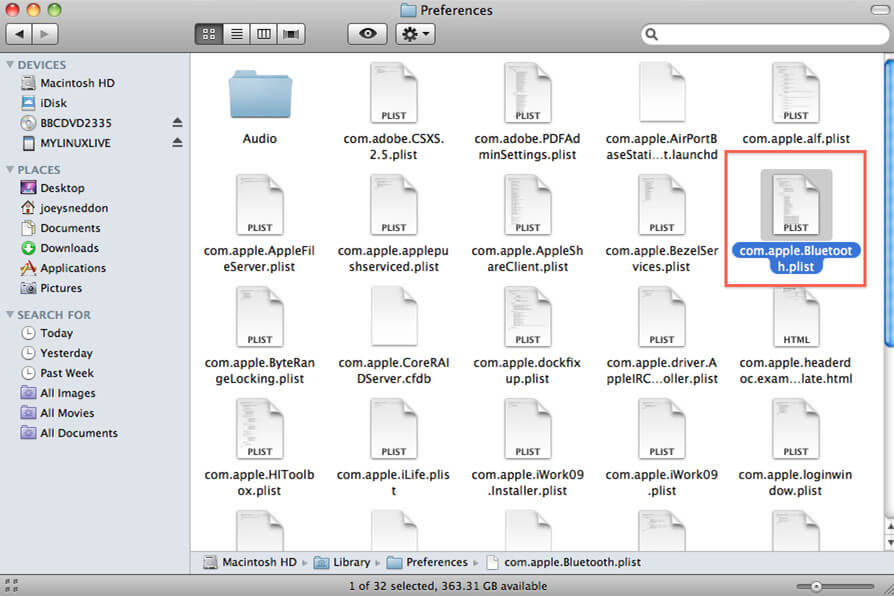Select the com.adobe.CSXS.2.5.plist file icon

[x=394, y=93]
